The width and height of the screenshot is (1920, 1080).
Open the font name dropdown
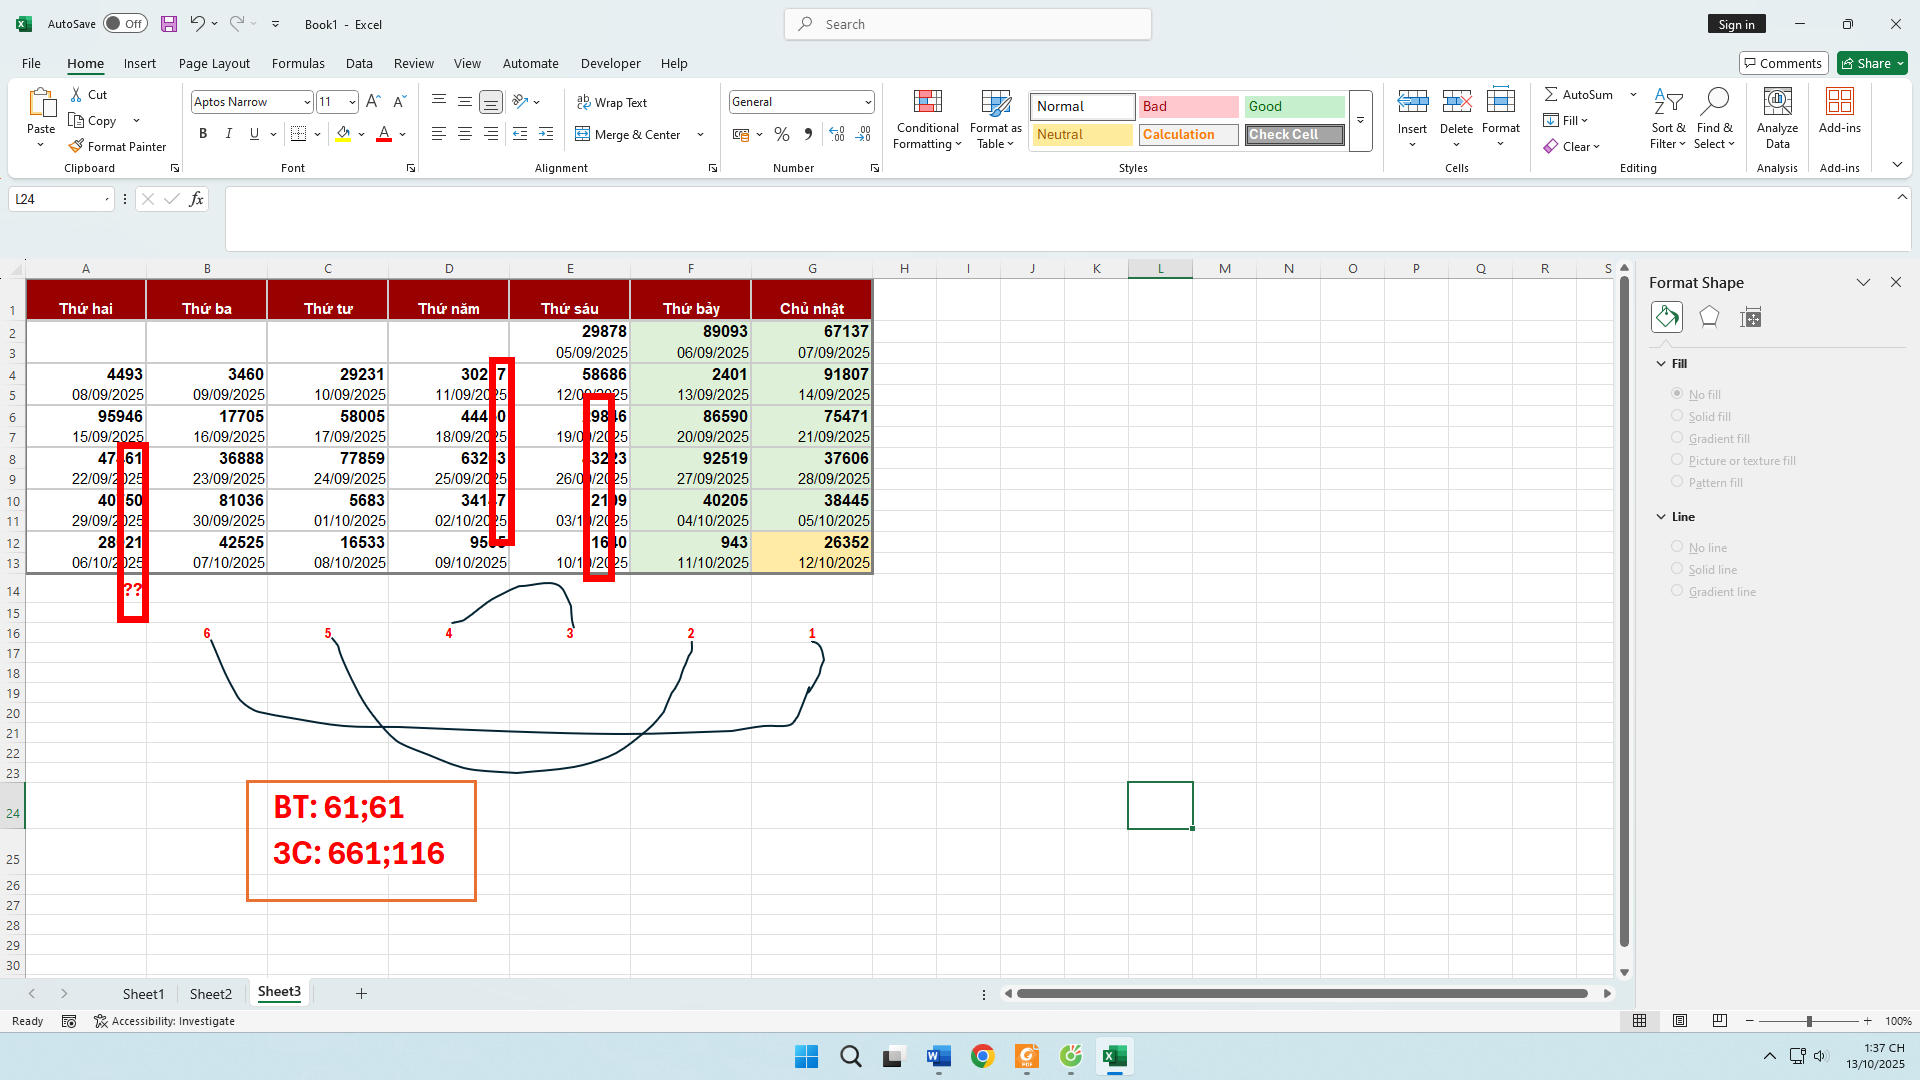(x=307, y=102)
